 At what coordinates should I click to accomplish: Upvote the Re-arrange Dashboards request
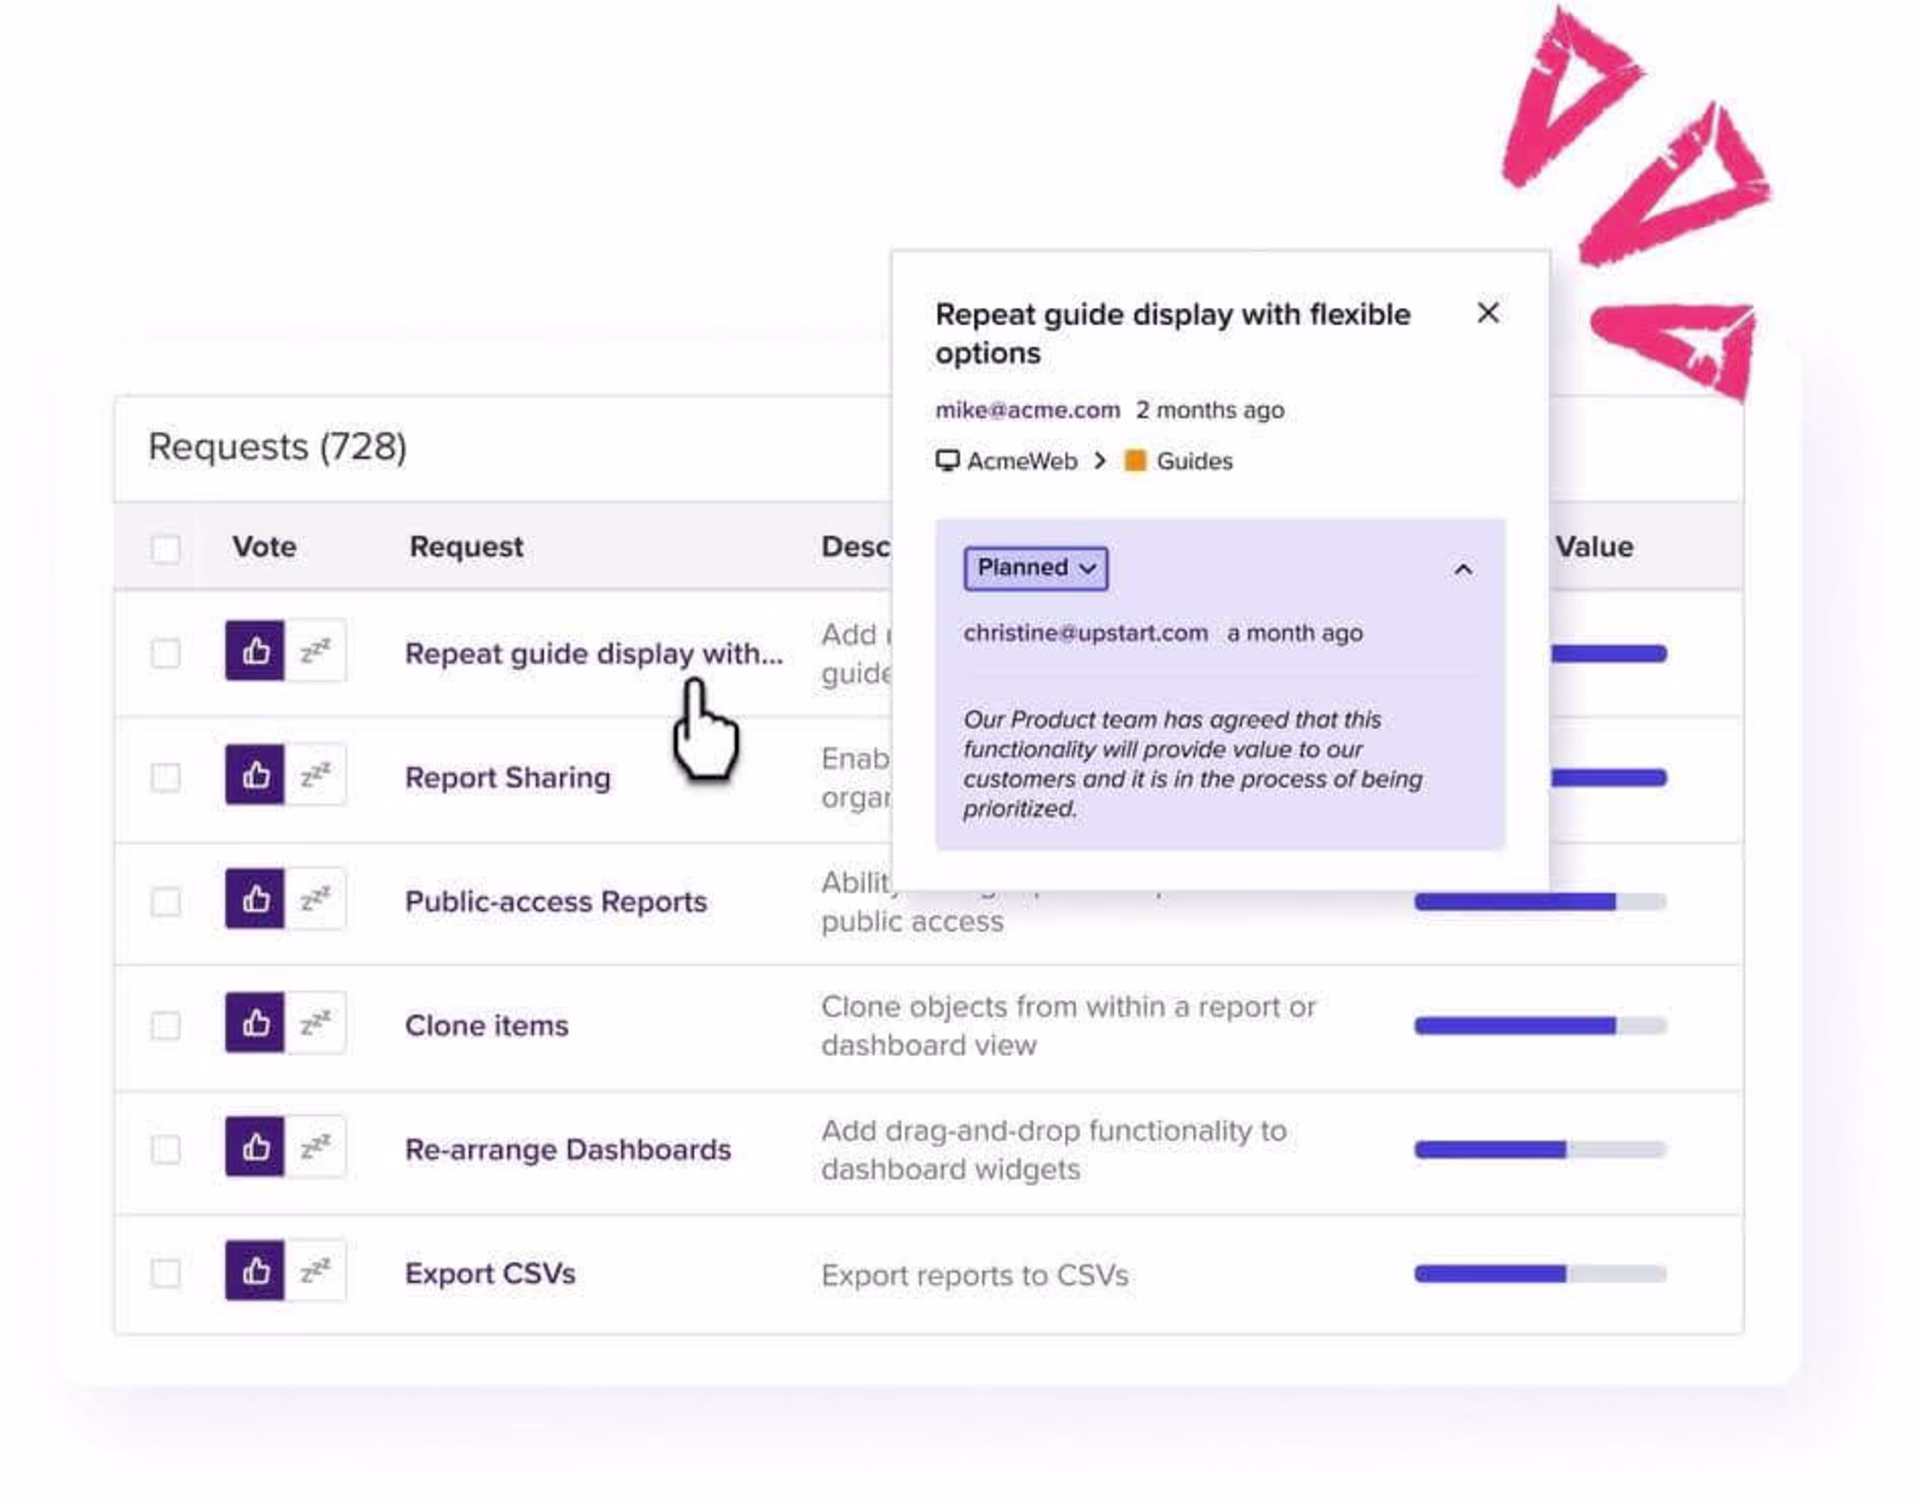(255, 1147)
